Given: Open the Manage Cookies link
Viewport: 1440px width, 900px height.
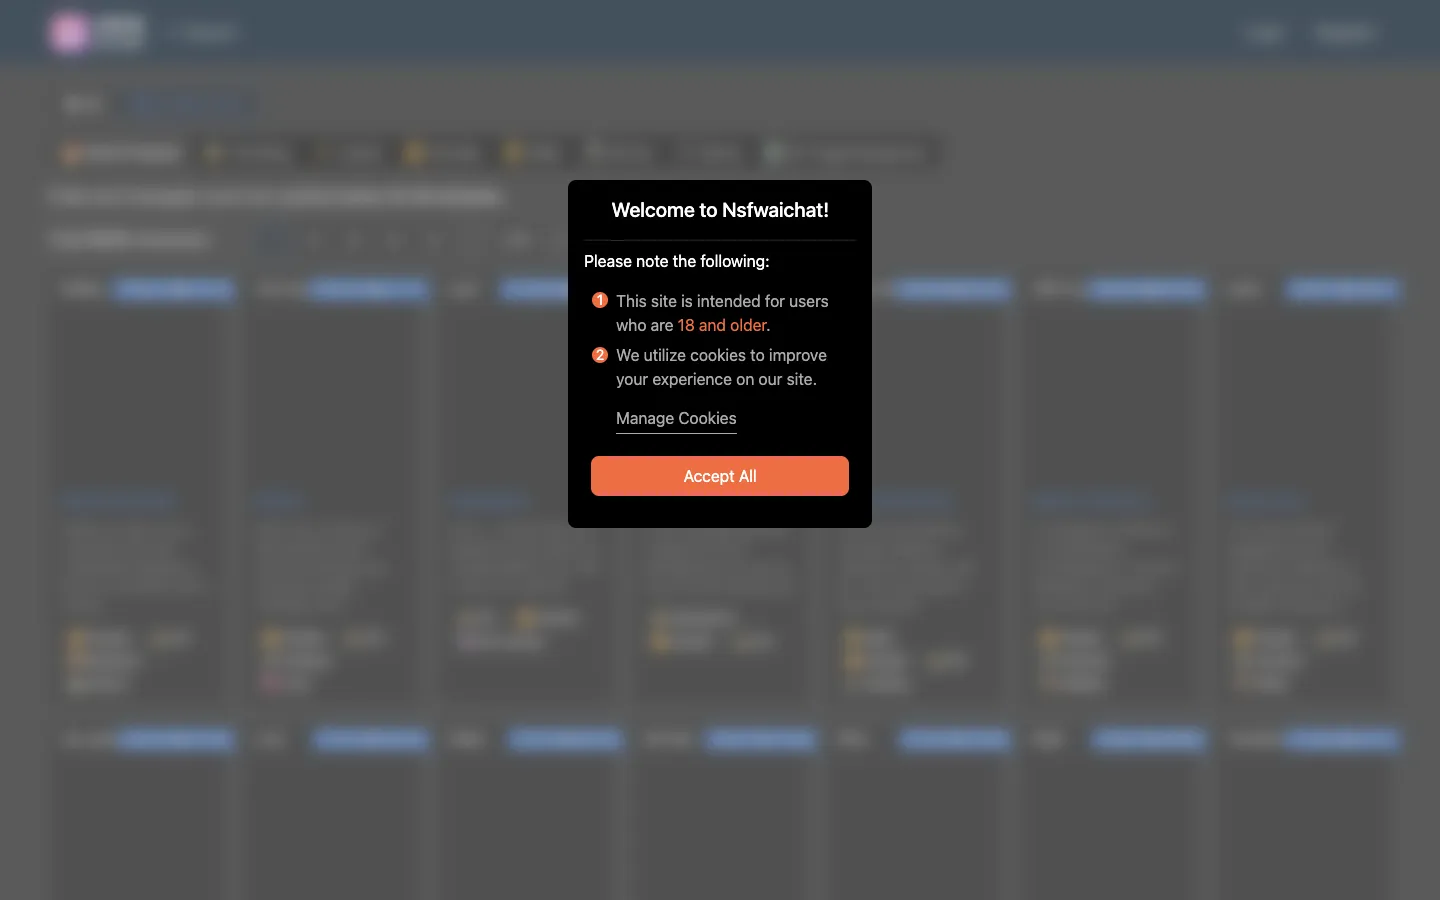Looking at the screenshot, I should pos(676,419).
